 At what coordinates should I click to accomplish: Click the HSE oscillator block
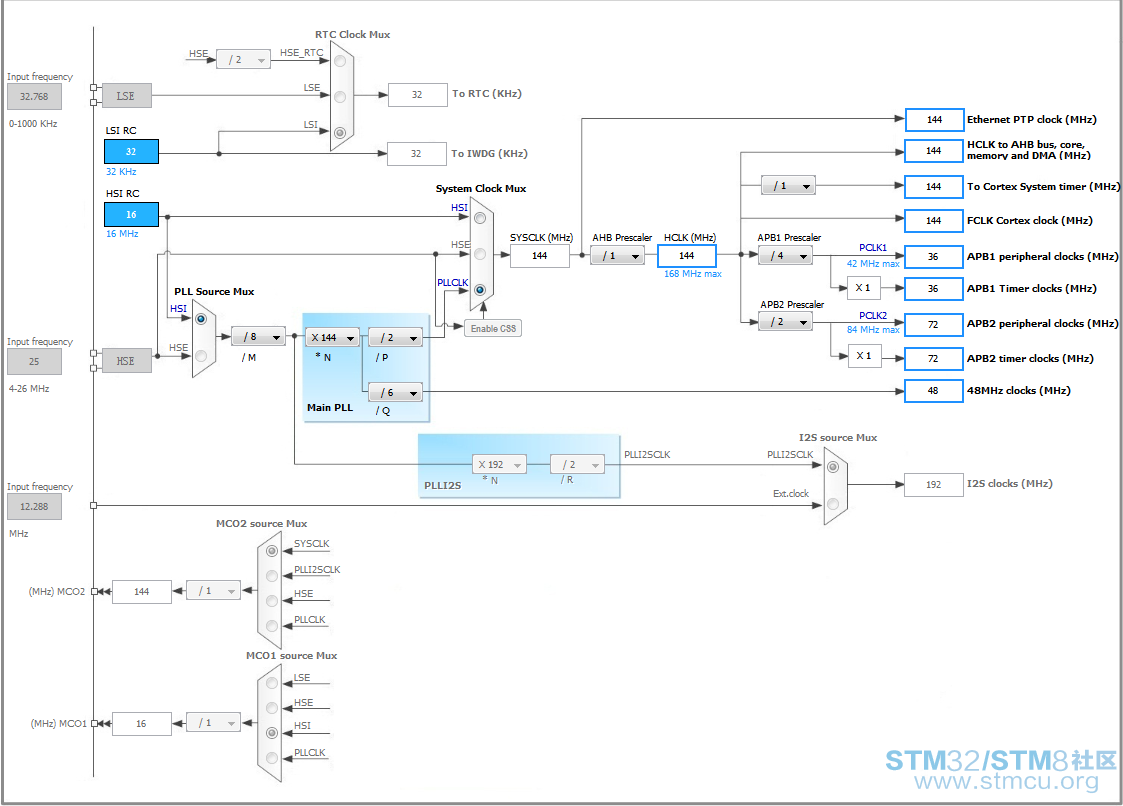(125, 361)
